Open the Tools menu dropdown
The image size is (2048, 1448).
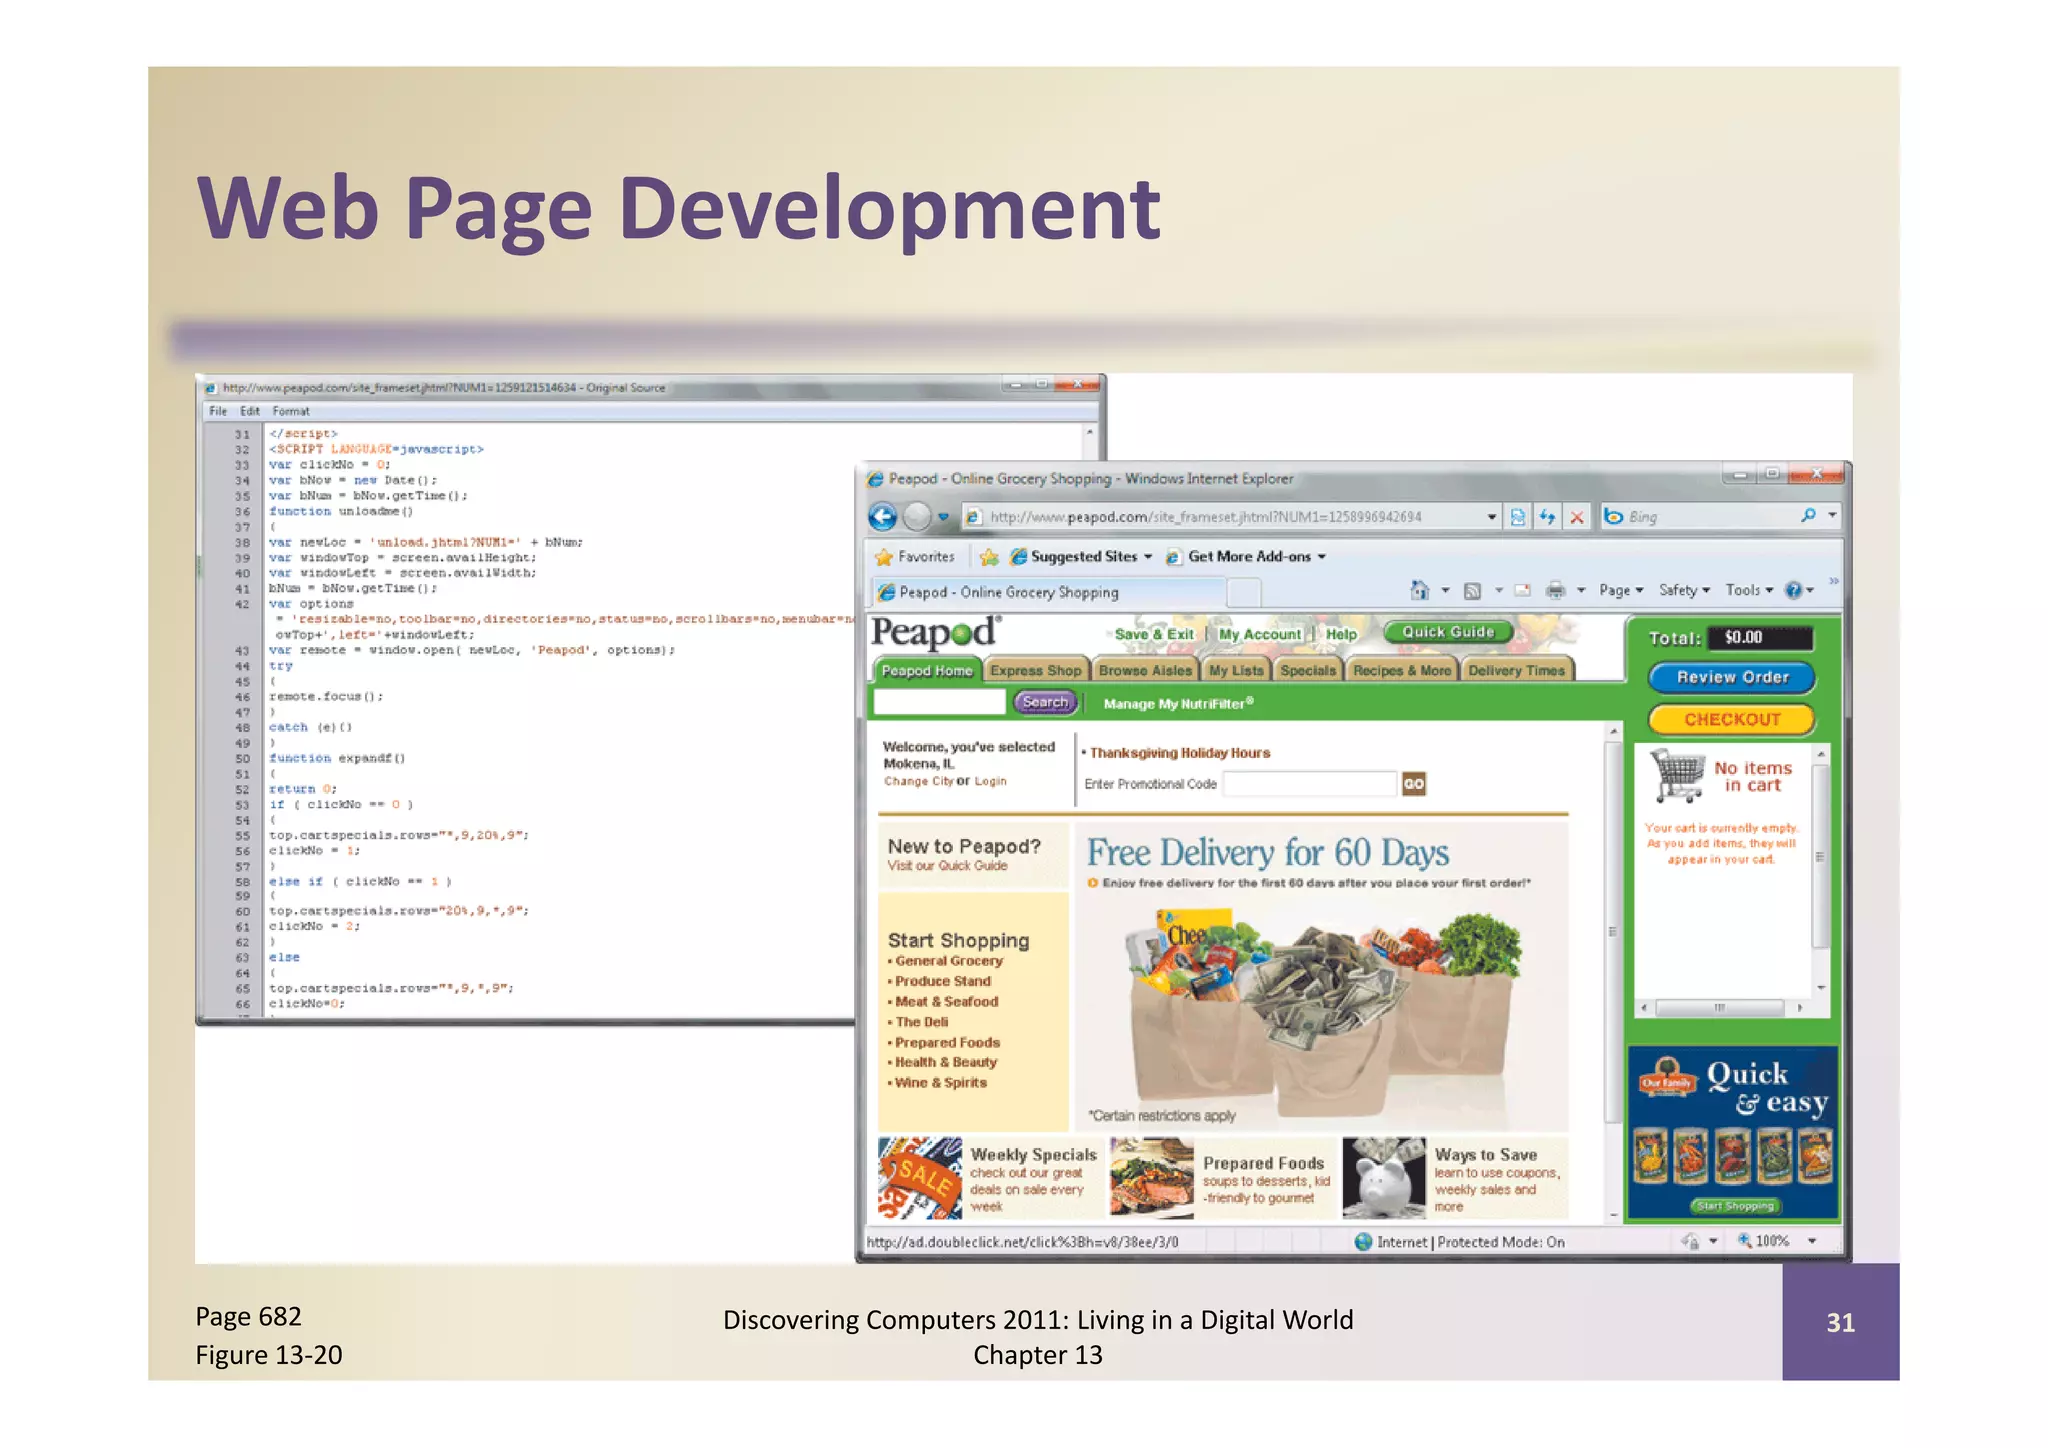tap(1749, 590)
